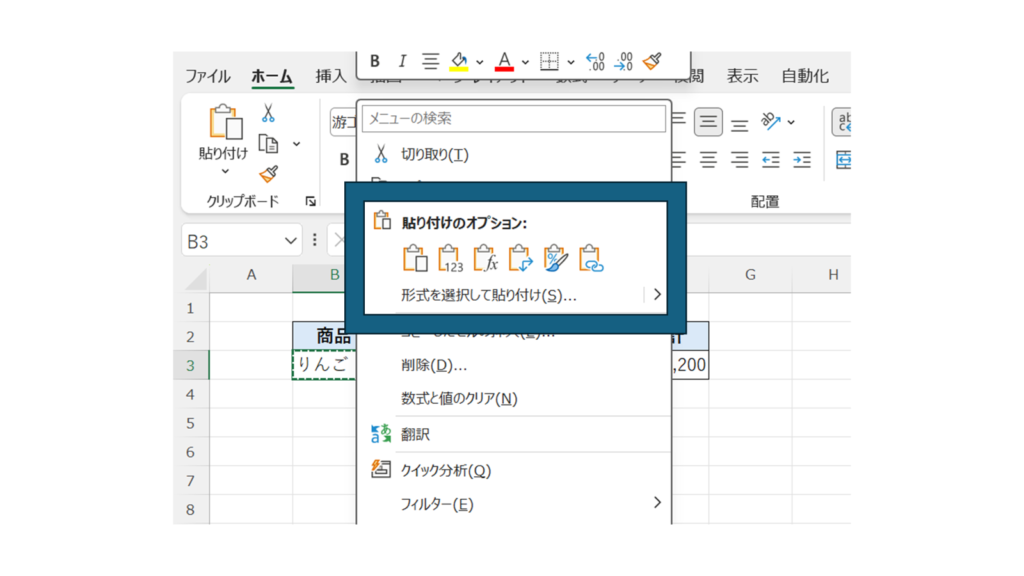Click the Paste Values (123) clipboard icon
The image size is (1024, 576).
(x=450, y=260)
